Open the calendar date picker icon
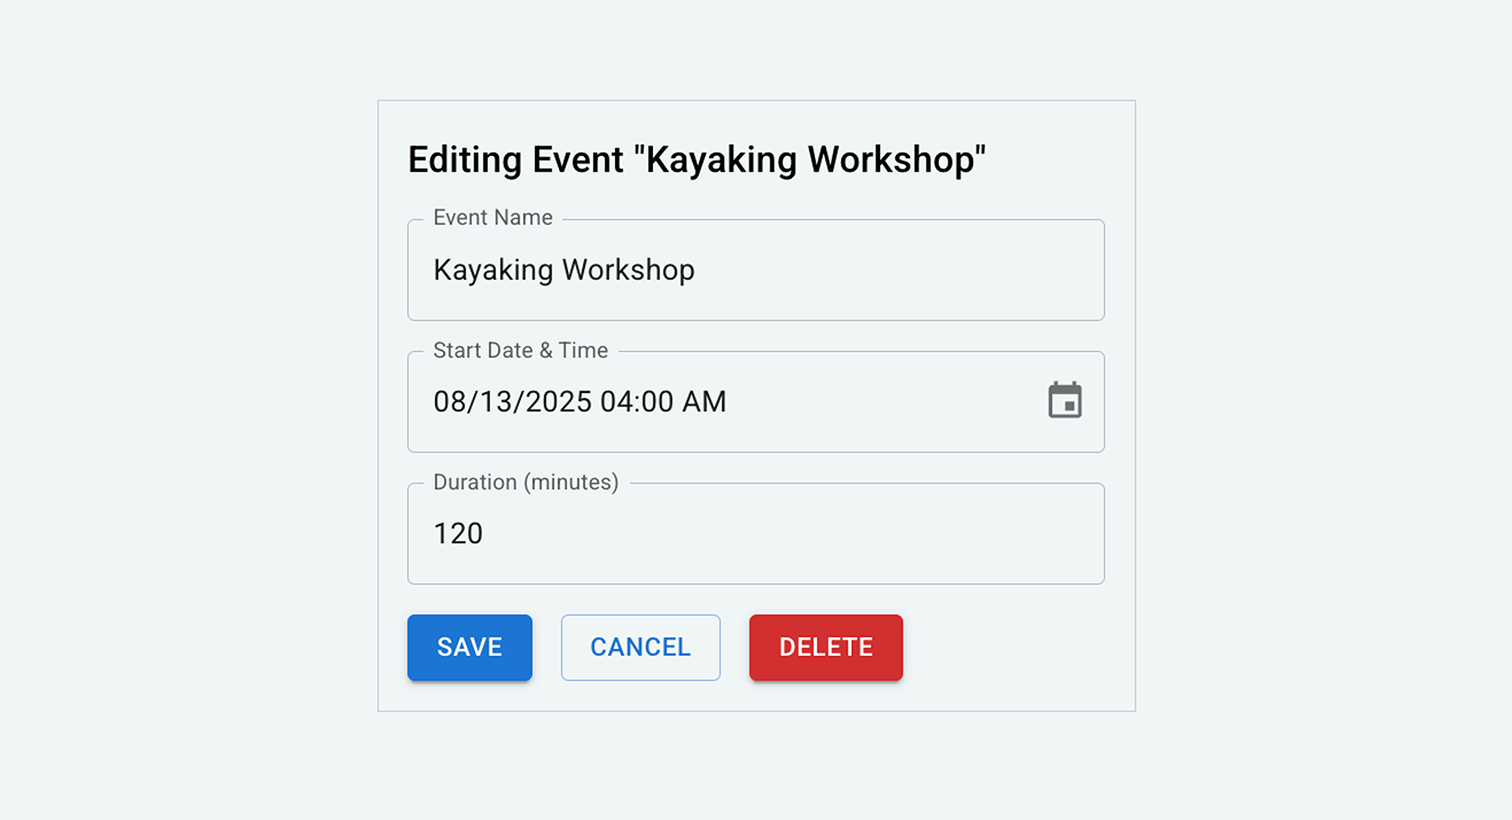Screen dimensions: 1512x820 tap(1065, 401)
